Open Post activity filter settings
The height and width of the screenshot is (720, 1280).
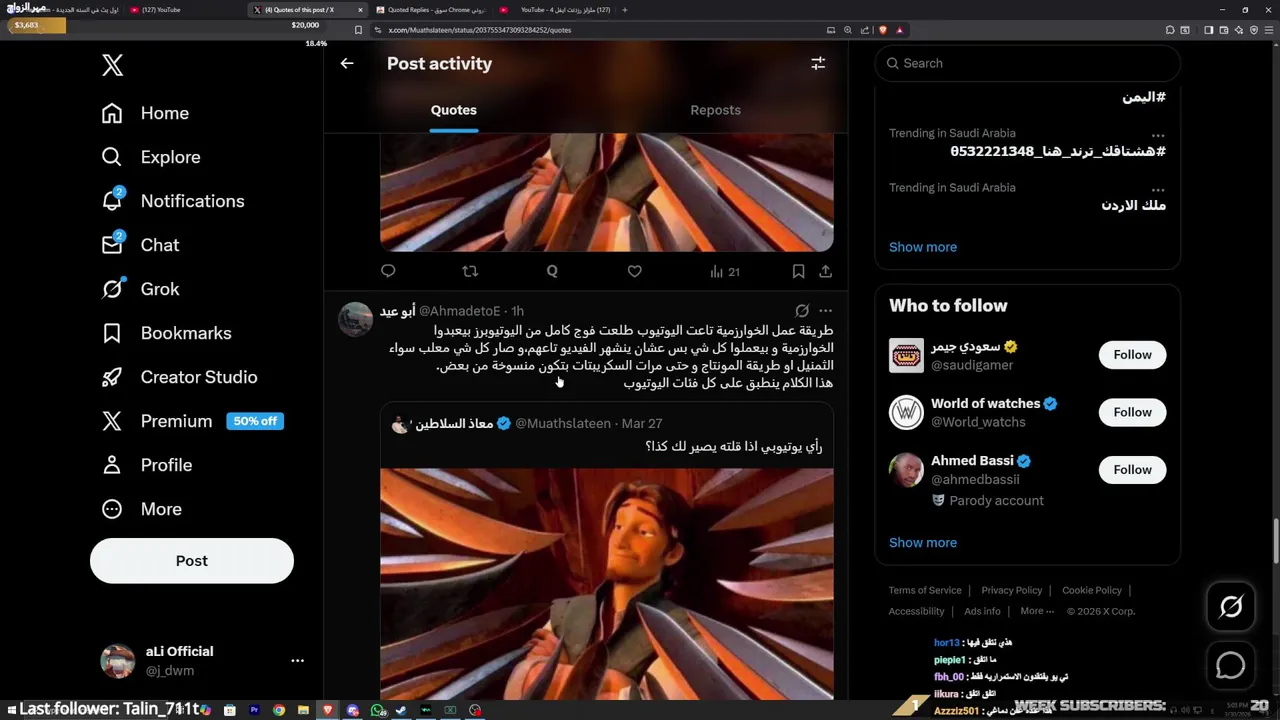pos(818,63)
